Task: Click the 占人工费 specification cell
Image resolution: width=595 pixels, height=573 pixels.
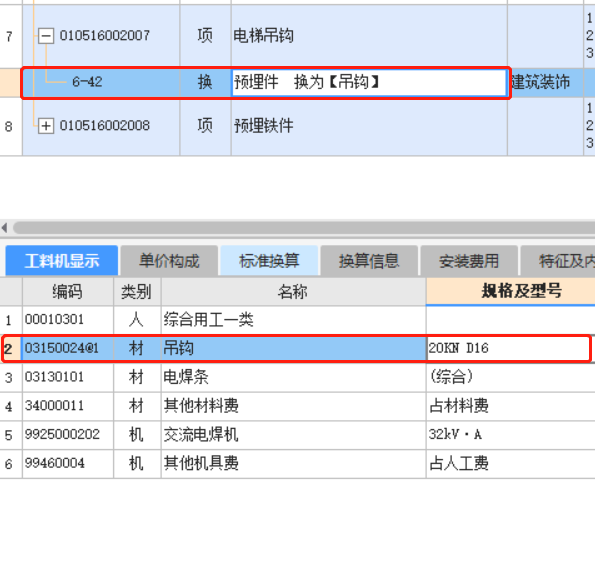Action: tap(510, 464)
